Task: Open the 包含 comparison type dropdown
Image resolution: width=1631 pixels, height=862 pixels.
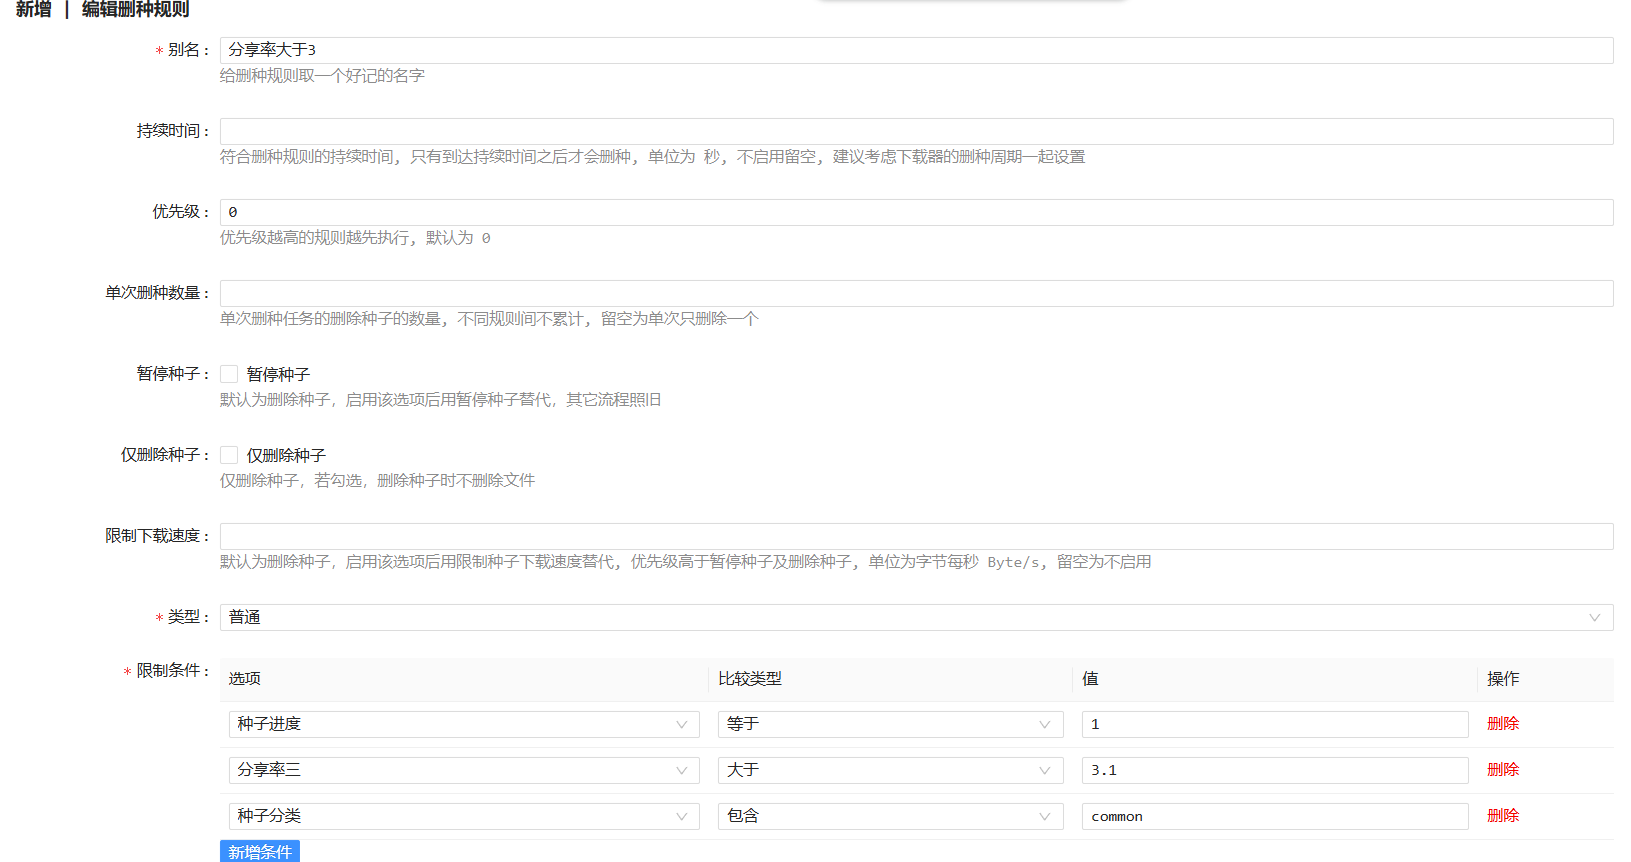Action: pos(889,816)
